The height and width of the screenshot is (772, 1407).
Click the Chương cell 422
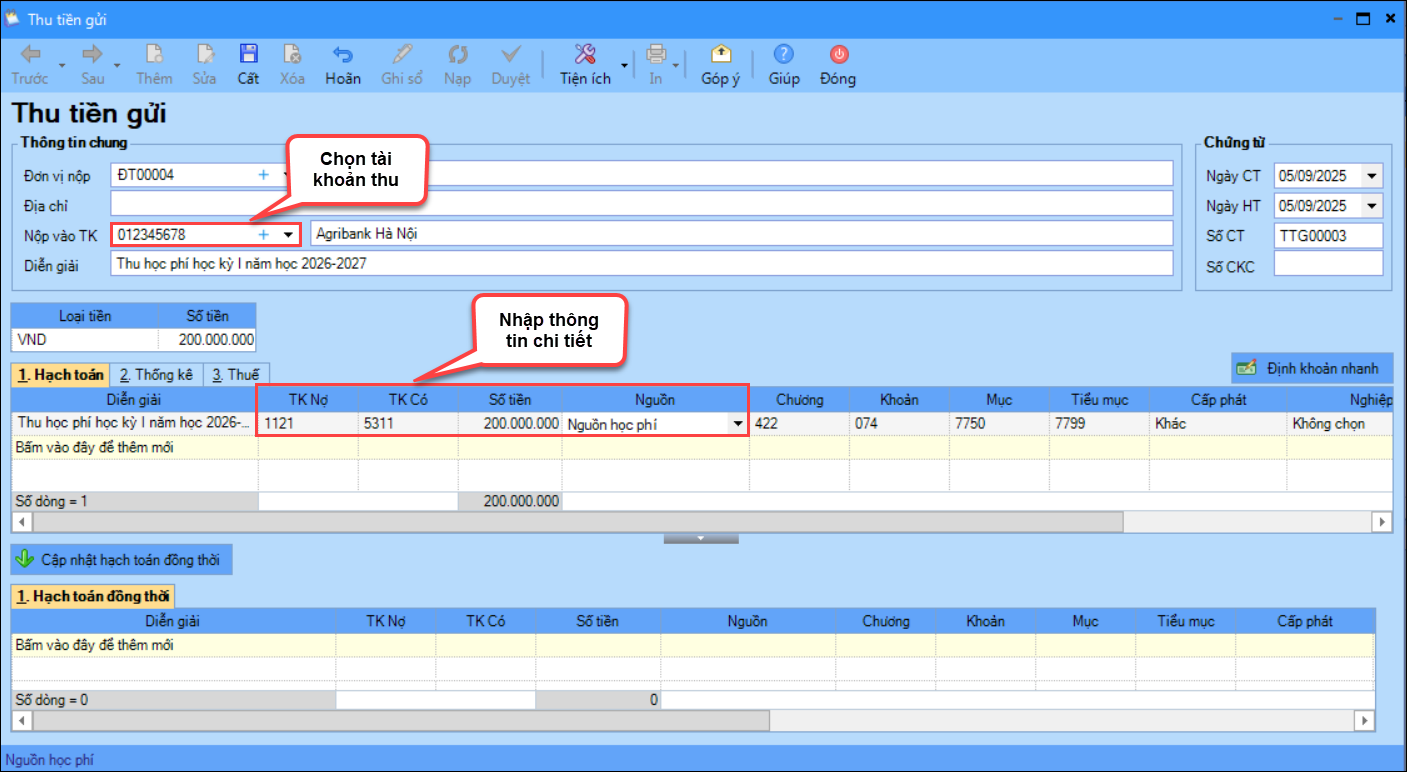[x=800, y=423]
